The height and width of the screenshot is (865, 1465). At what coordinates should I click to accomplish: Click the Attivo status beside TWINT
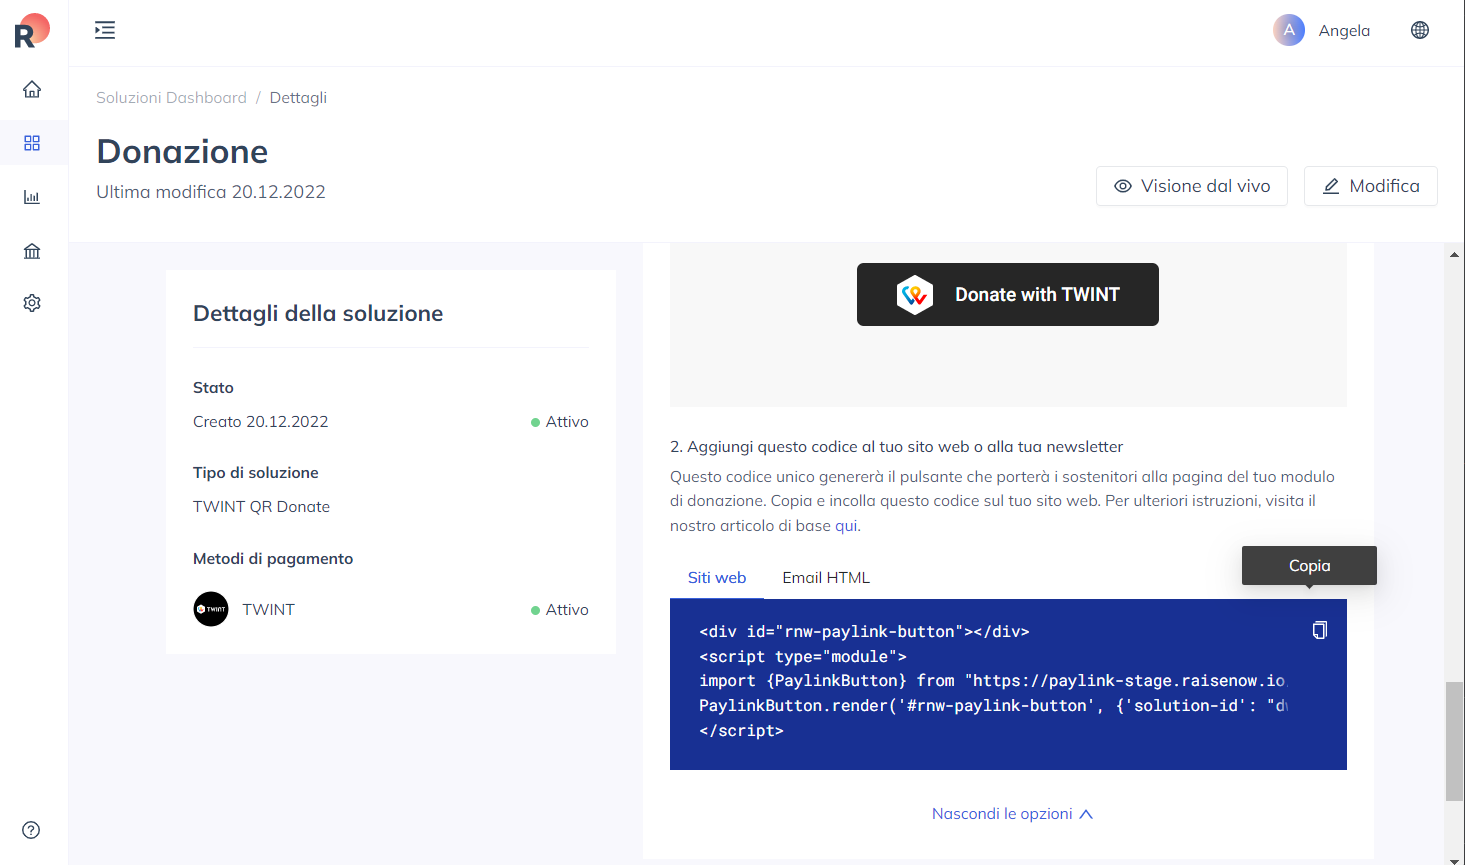coord(560,610)
